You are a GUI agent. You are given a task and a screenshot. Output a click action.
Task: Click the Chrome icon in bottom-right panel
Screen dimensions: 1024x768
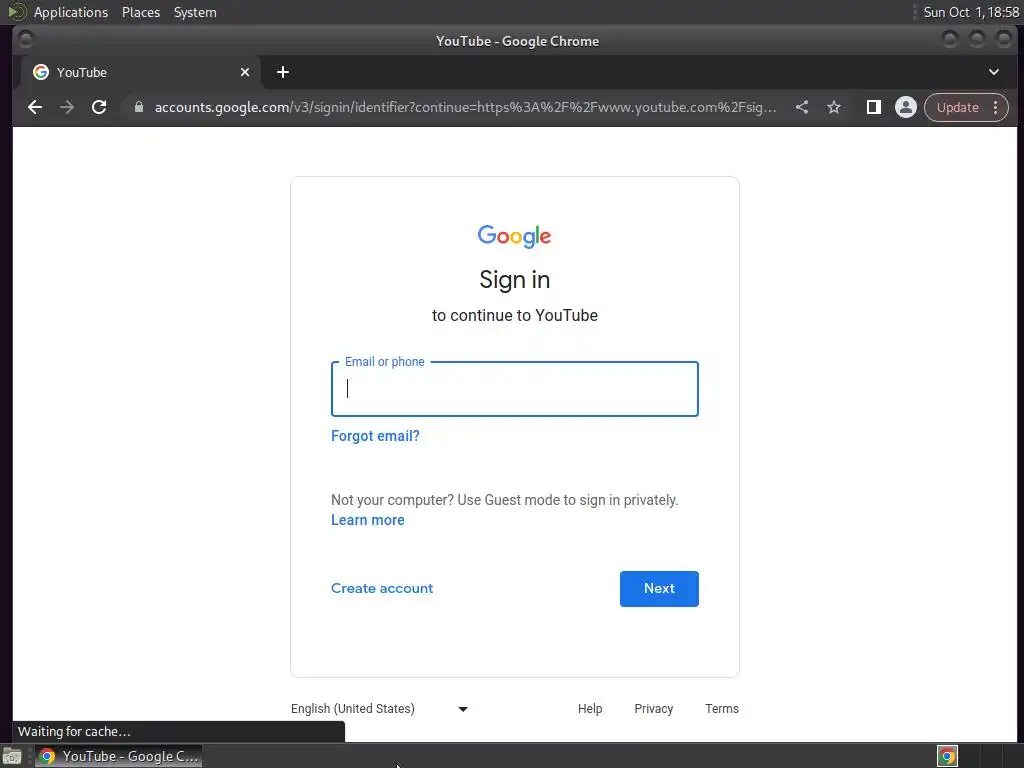(947, 756)
